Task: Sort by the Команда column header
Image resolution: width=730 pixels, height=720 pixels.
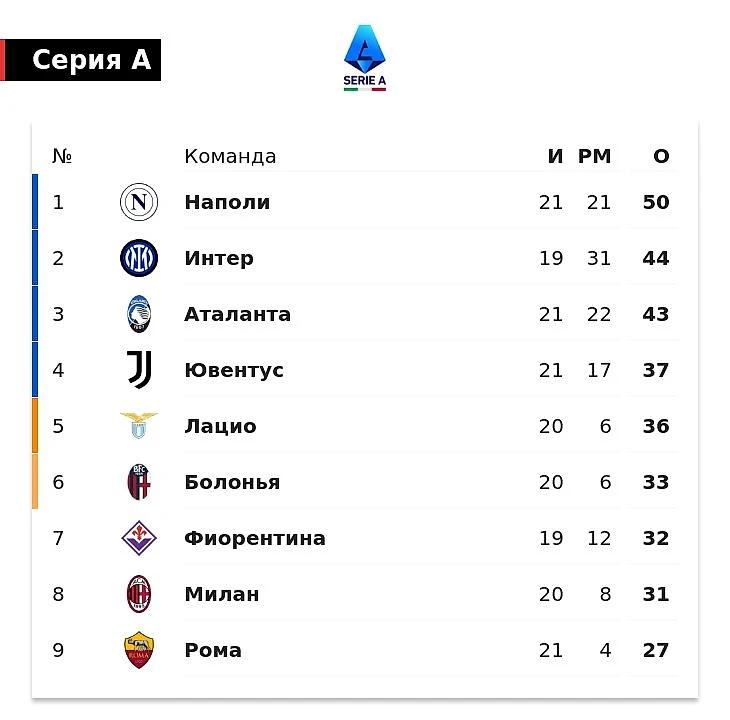Action: [230, 156]
